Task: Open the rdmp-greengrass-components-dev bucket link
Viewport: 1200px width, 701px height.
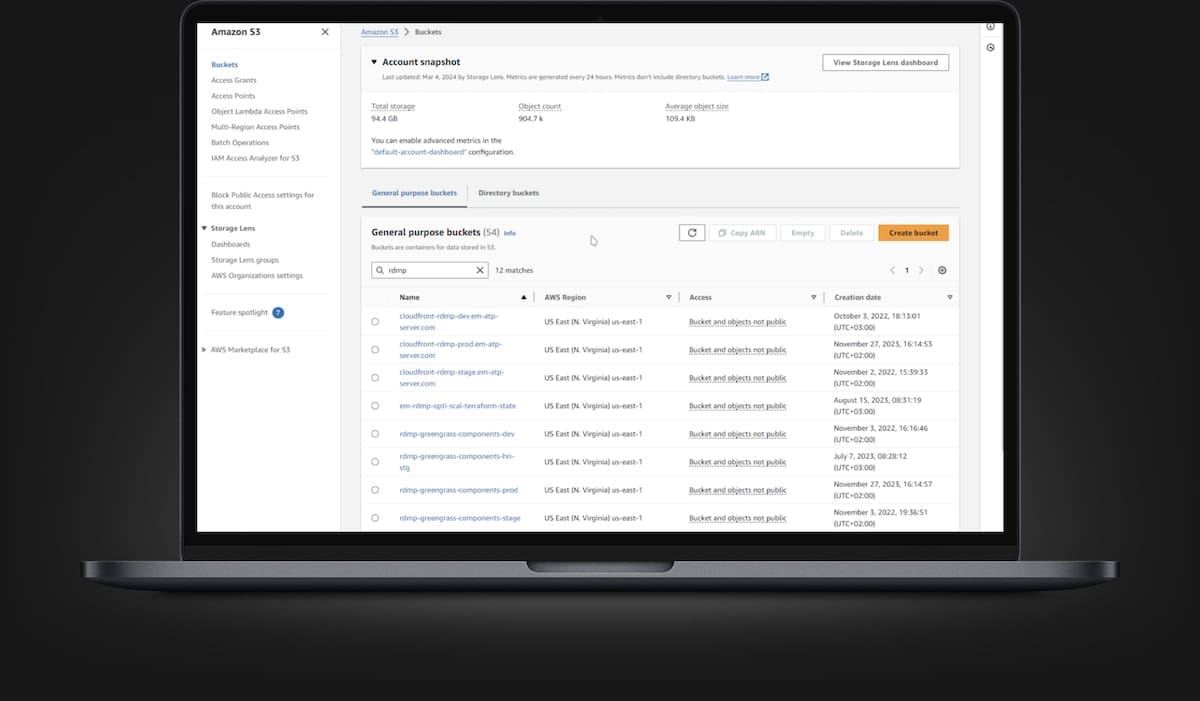Action: pos(456,434)
